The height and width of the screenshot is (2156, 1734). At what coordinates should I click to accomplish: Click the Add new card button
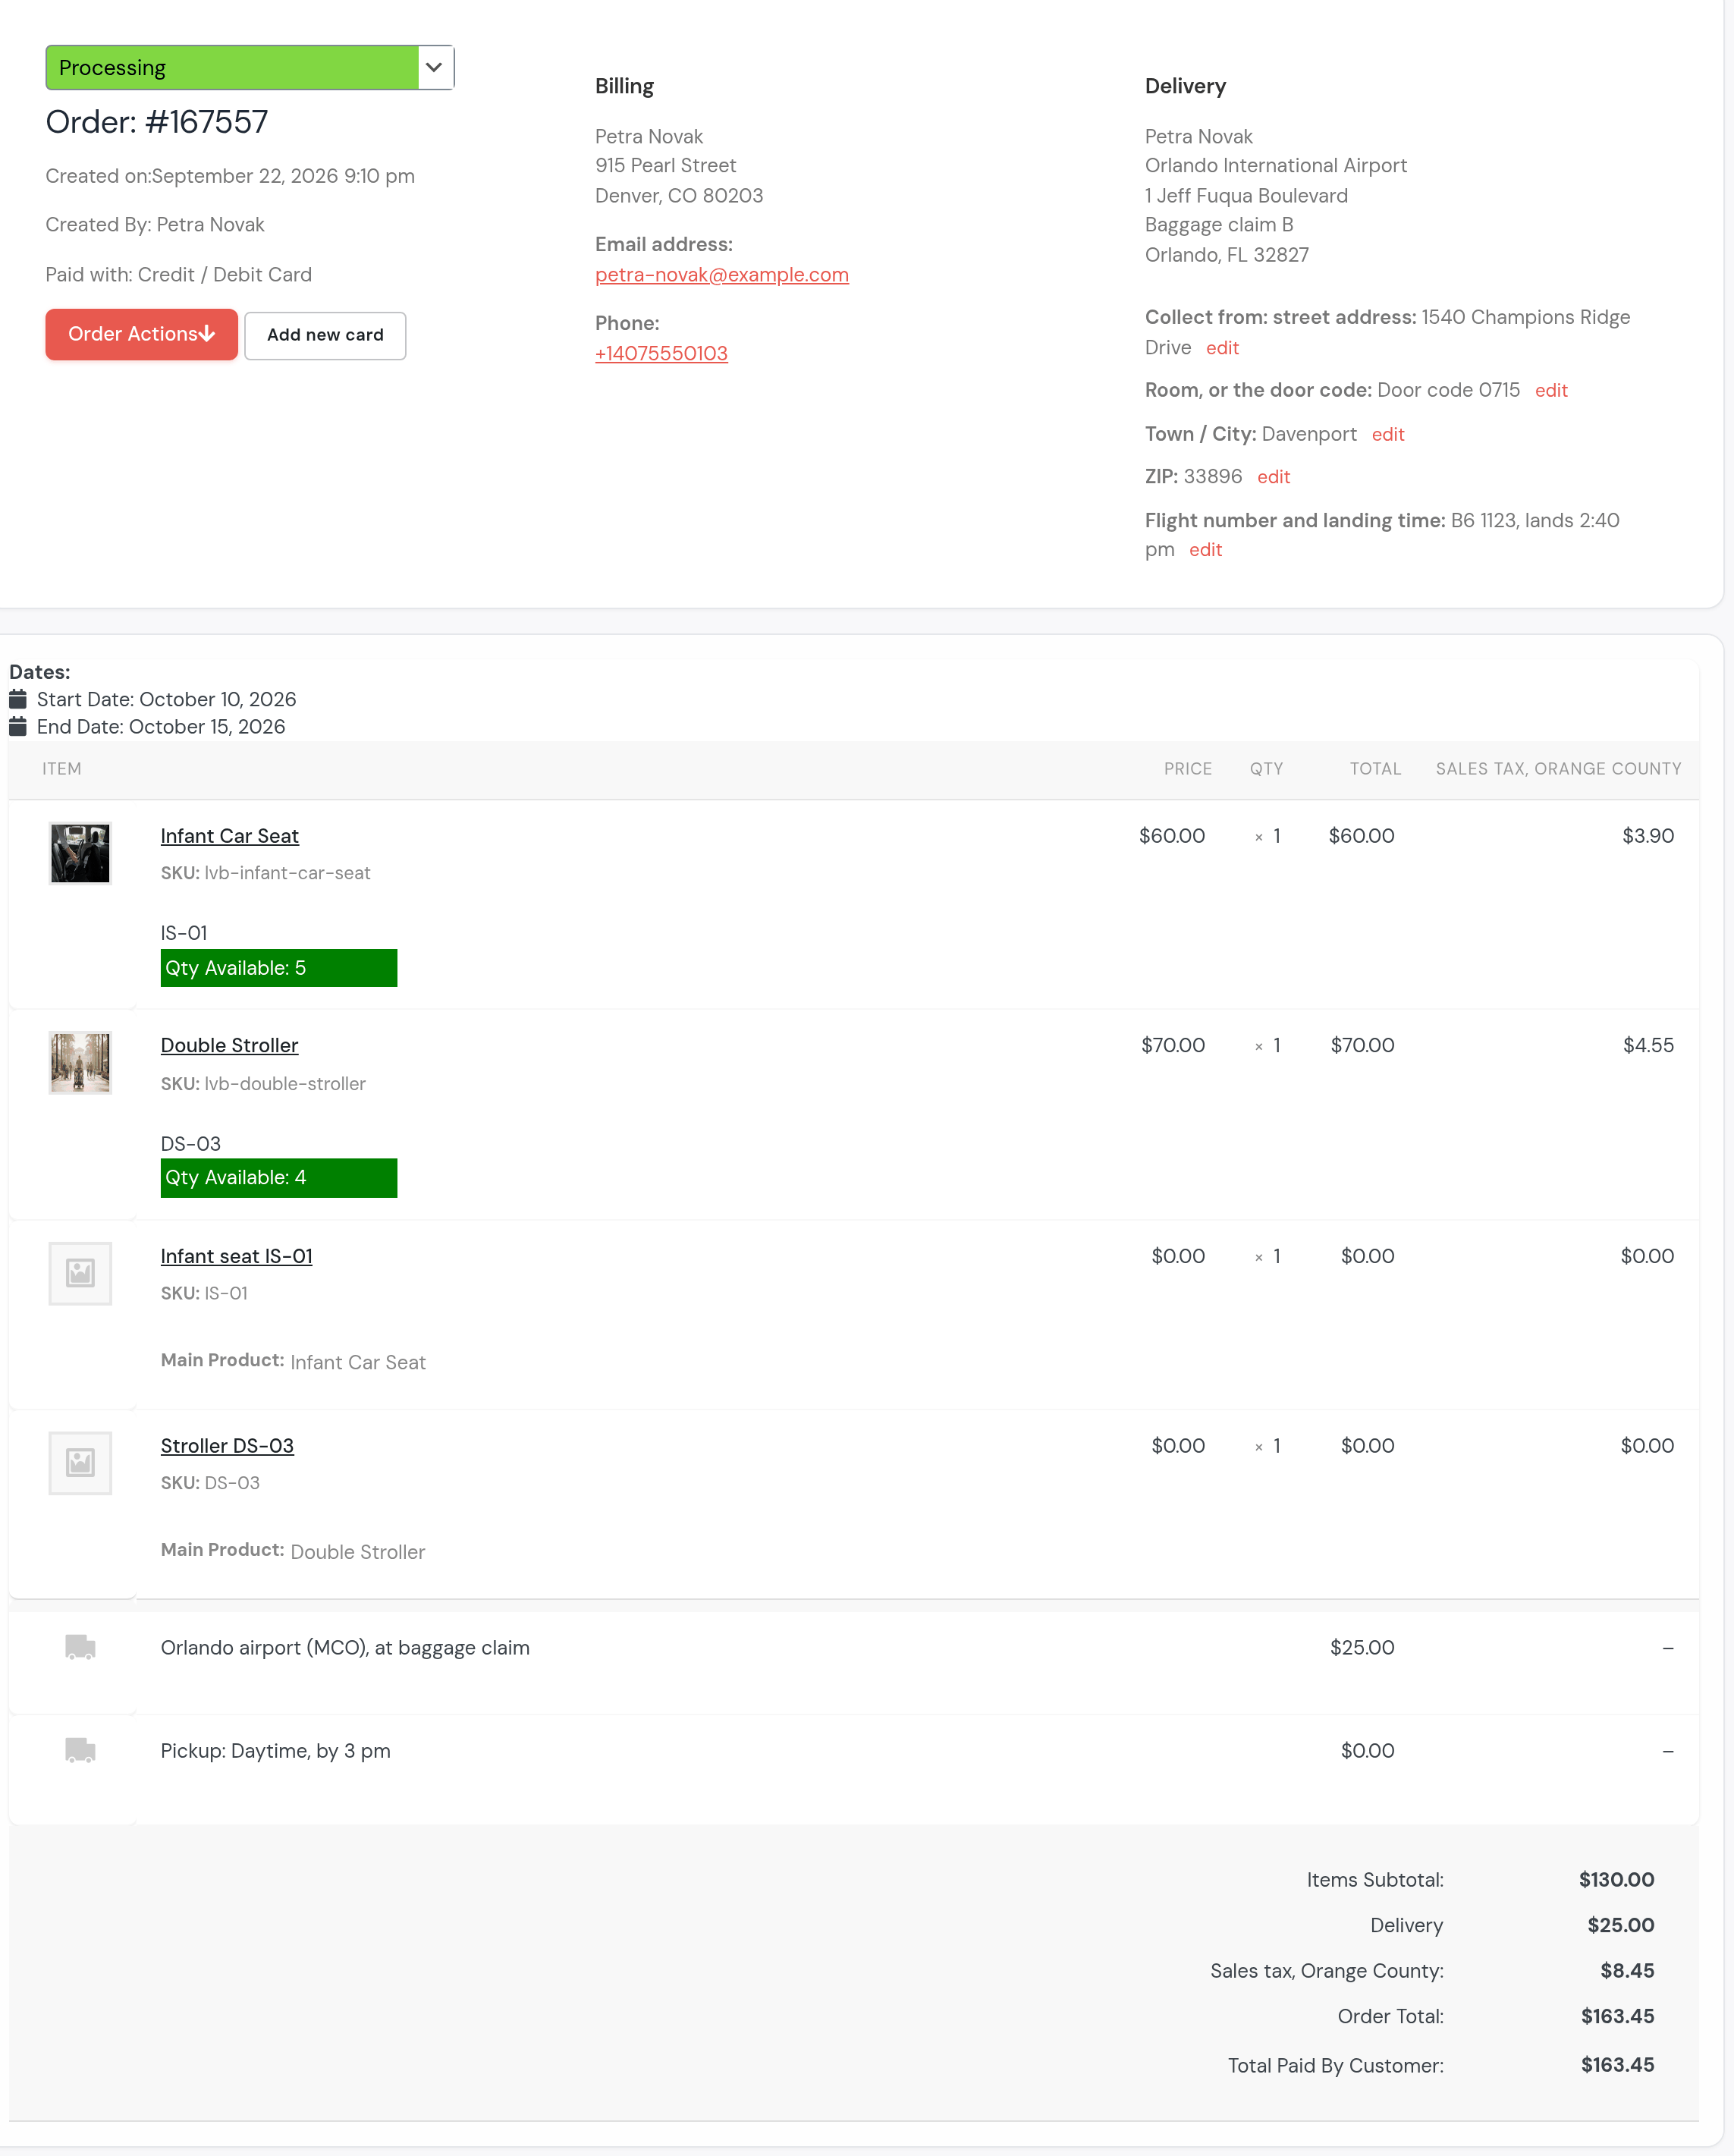pyautogui.click(x=325, y=335)
